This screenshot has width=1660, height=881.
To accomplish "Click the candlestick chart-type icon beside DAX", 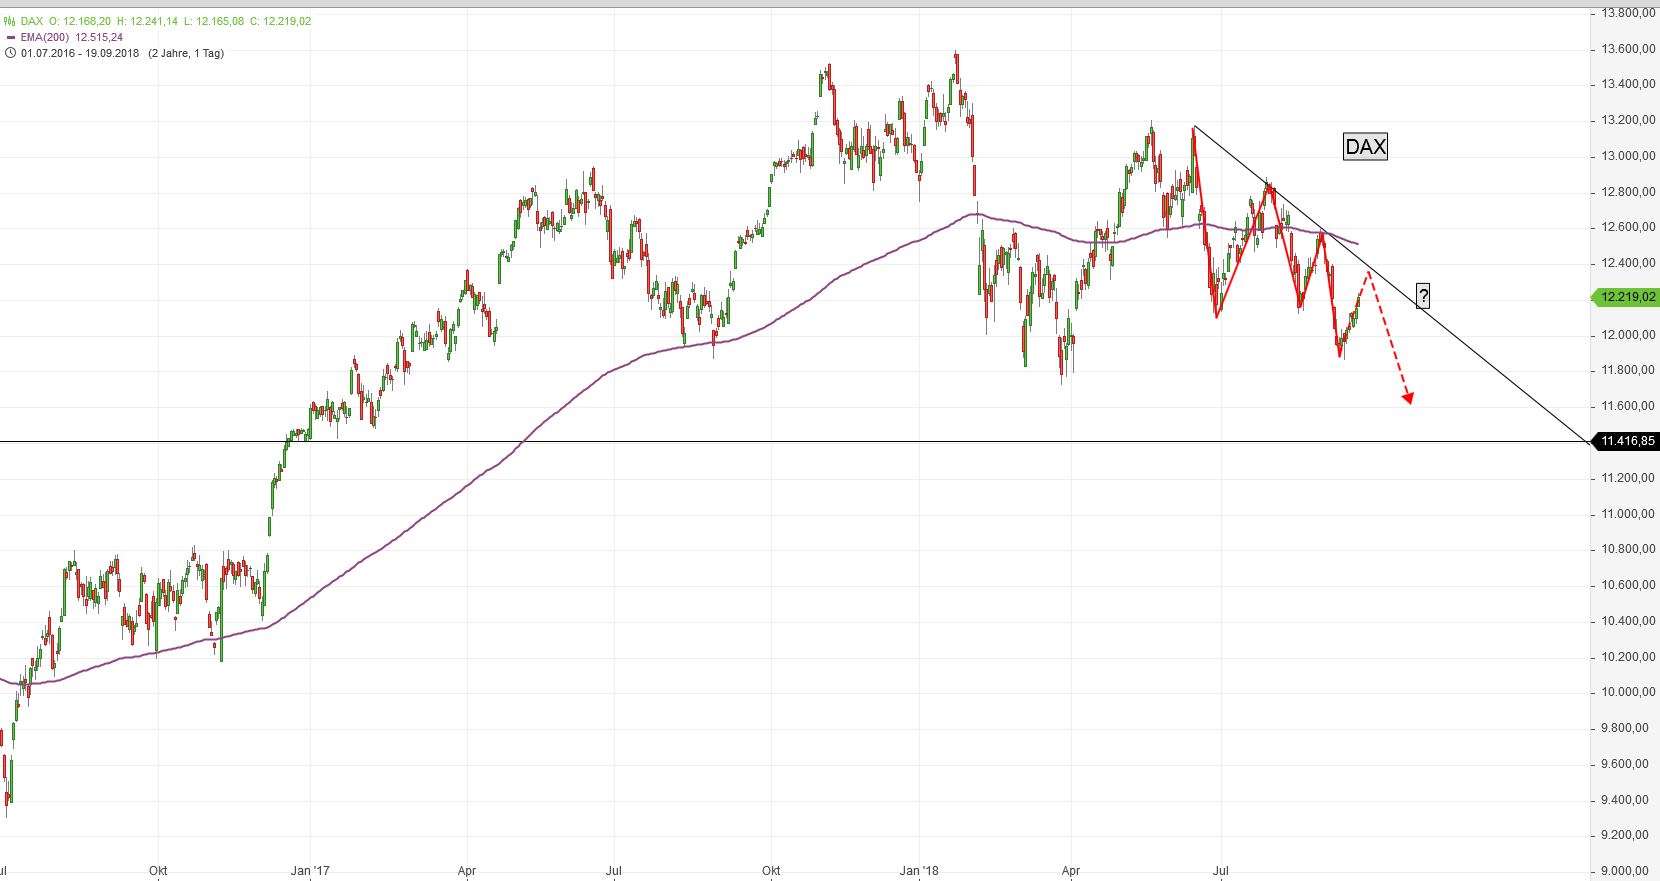I will 10,21.
